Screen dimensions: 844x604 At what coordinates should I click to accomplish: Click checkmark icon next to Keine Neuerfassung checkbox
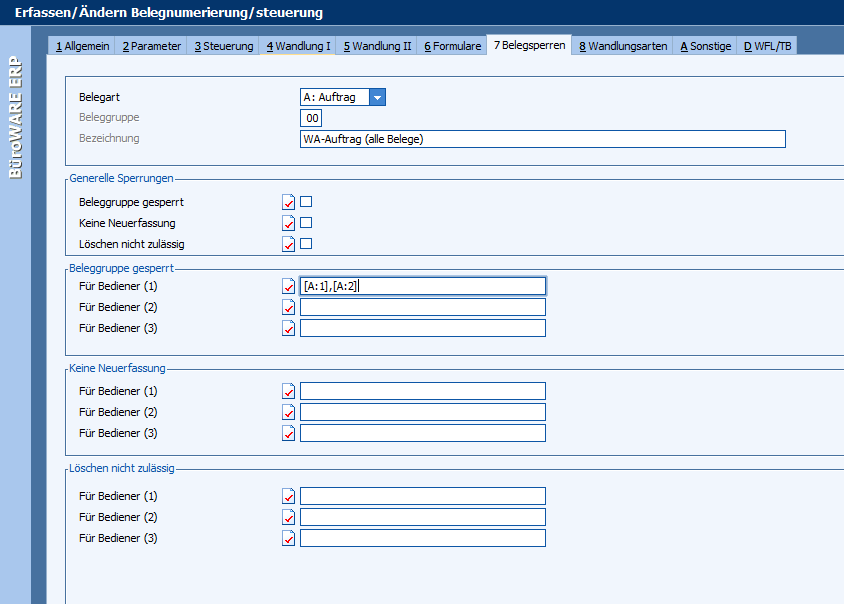289,223
